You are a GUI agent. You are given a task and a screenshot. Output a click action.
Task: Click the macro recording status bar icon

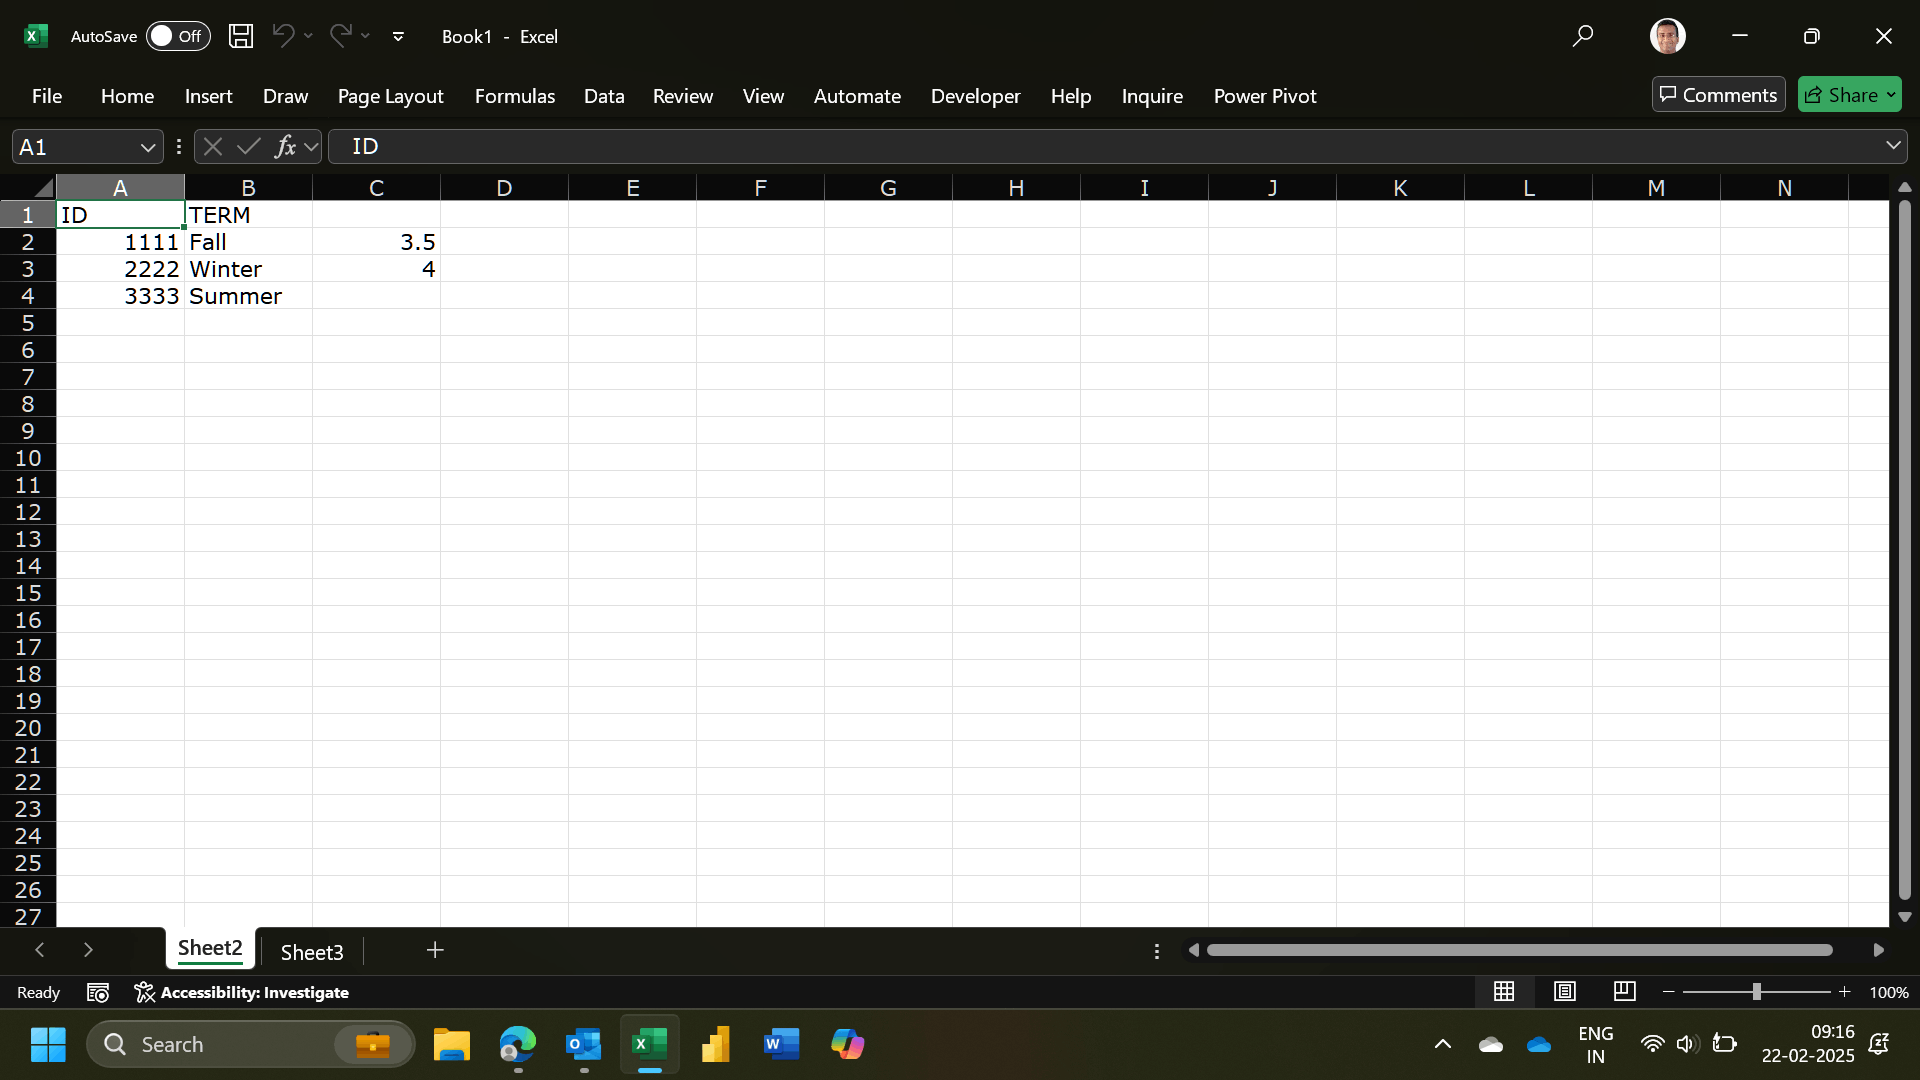point(98,992)
